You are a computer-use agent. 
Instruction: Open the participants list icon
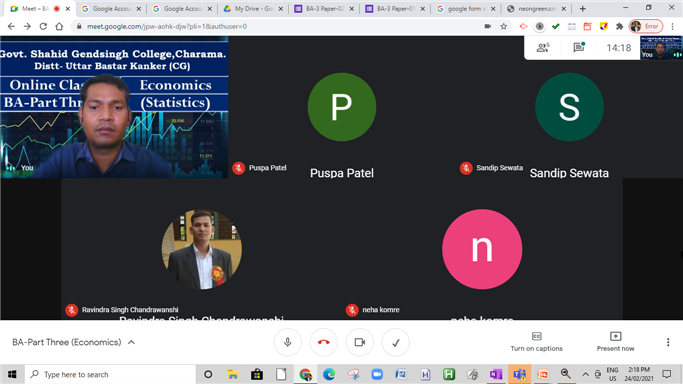[543, 47]
